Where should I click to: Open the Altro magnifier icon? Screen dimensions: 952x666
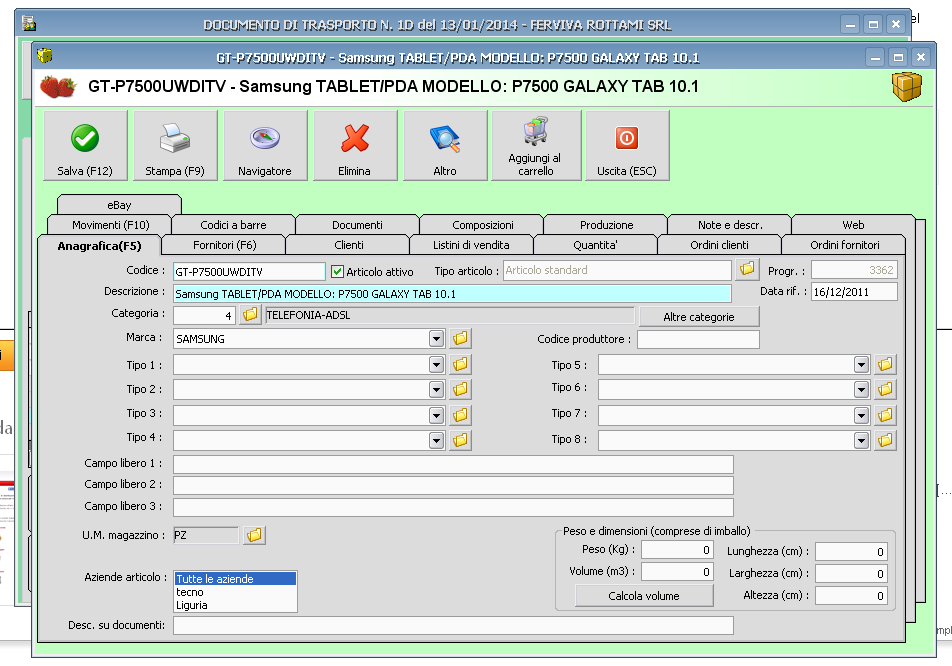(x=445, y=138)
